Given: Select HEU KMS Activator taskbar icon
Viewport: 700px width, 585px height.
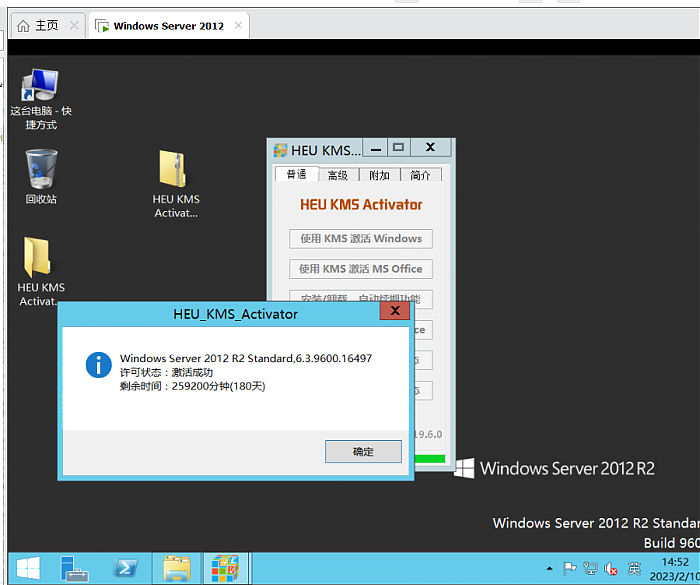Looking at the screenshot, I should 224,569.
